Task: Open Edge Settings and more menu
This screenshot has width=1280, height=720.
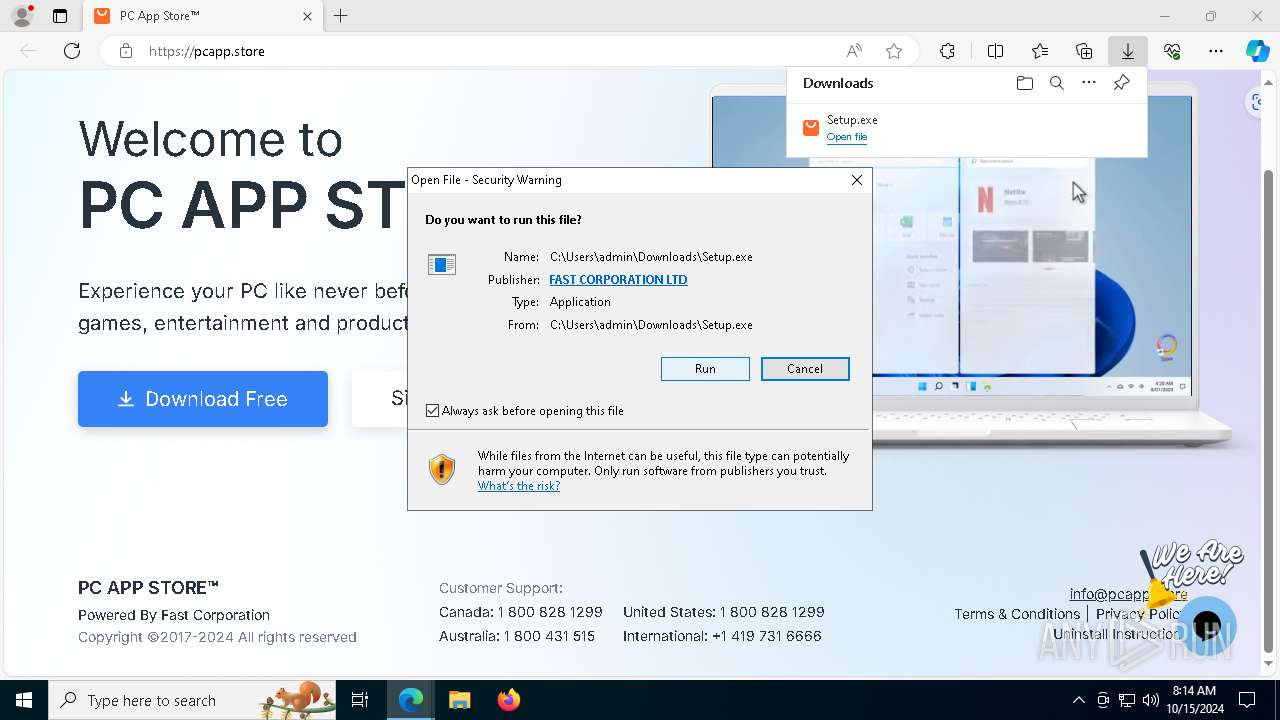Action: point(1216,51)
